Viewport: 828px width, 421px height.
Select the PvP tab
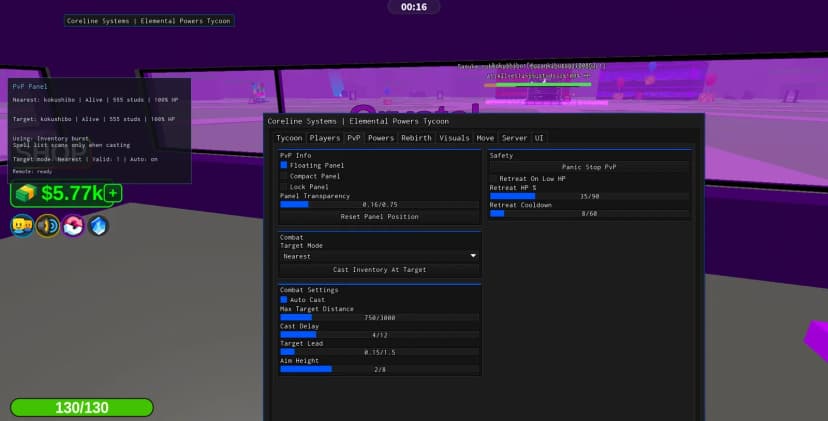353,138
